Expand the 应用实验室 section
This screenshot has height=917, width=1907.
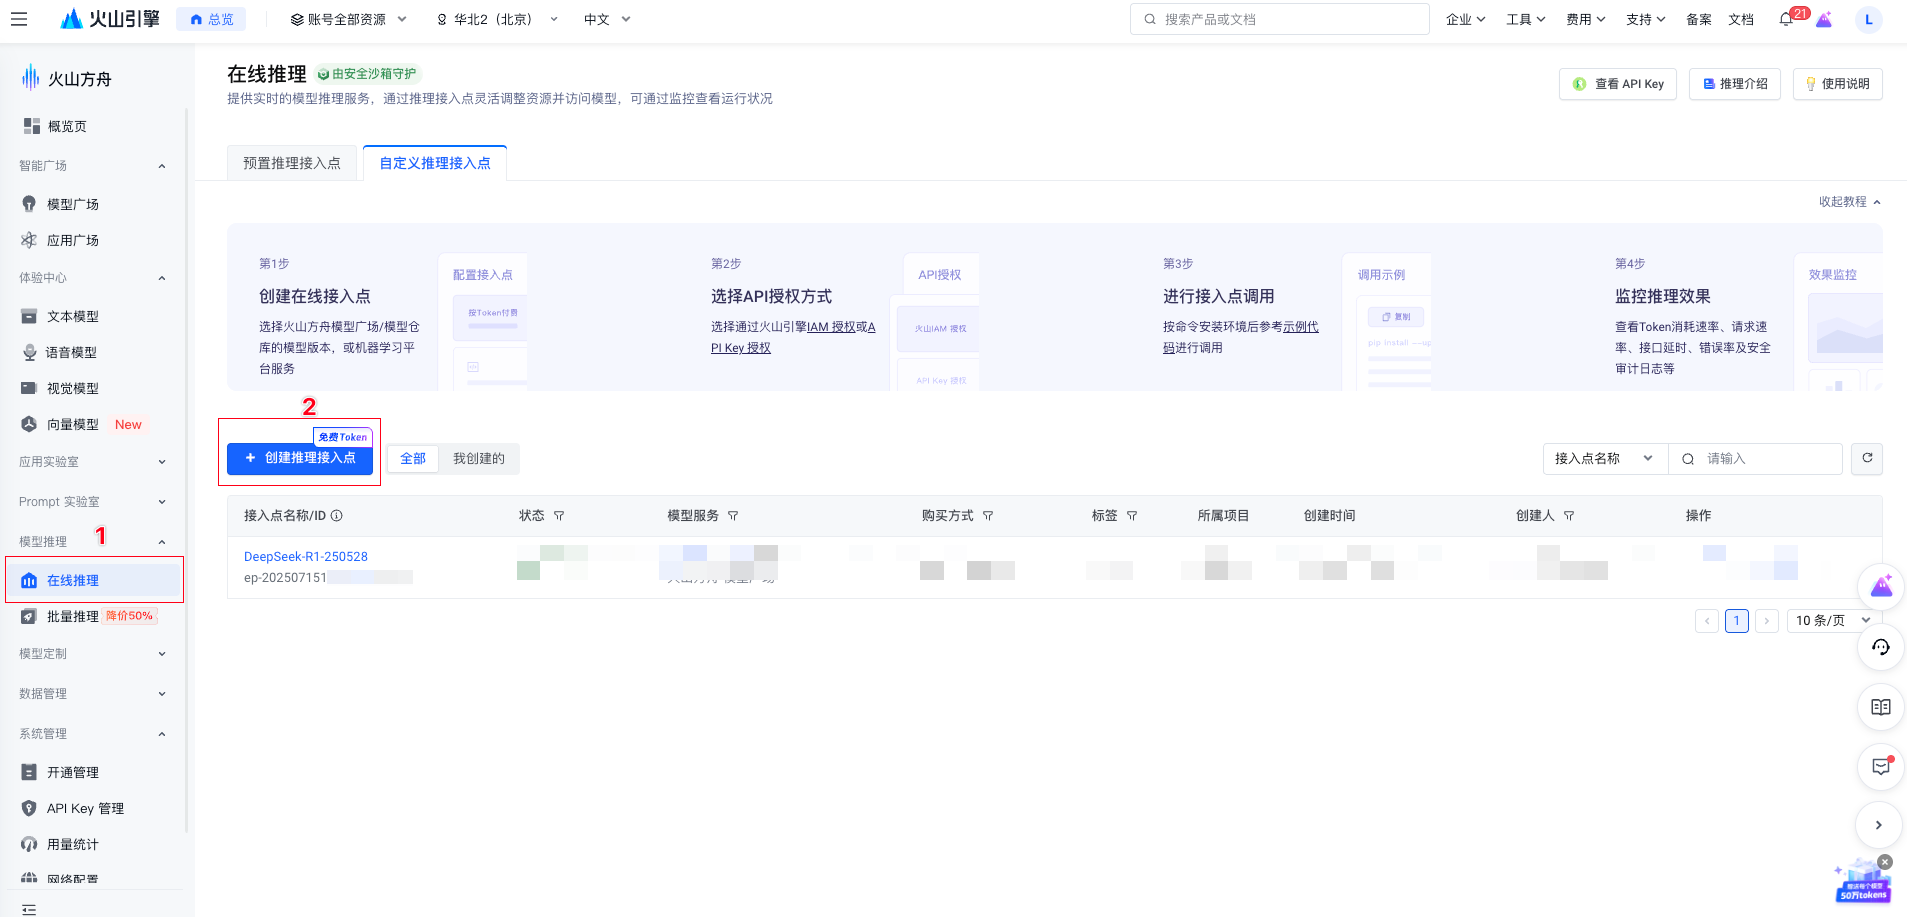click(92, 462)
